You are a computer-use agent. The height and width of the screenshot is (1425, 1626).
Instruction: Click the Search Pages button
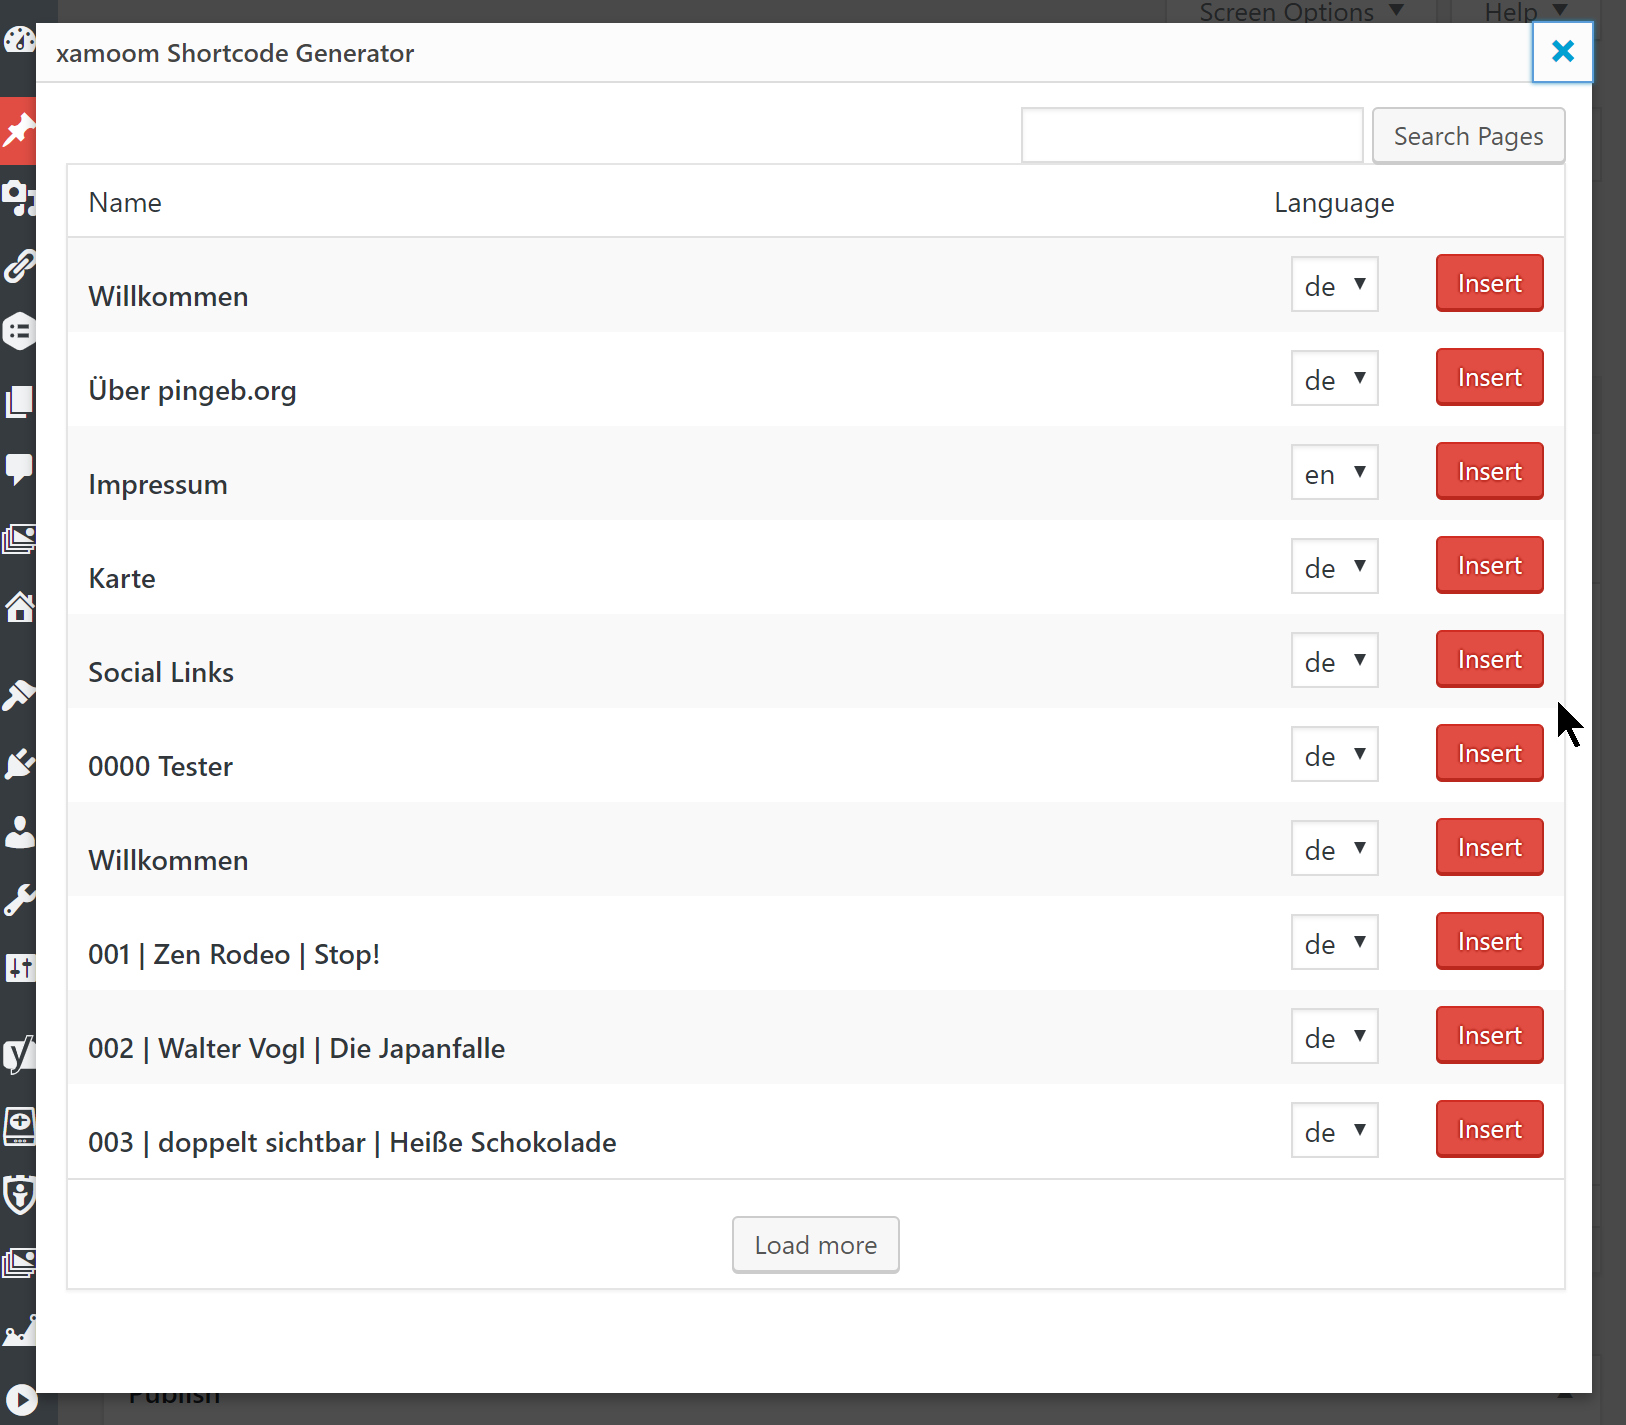tap(1468, 136)
